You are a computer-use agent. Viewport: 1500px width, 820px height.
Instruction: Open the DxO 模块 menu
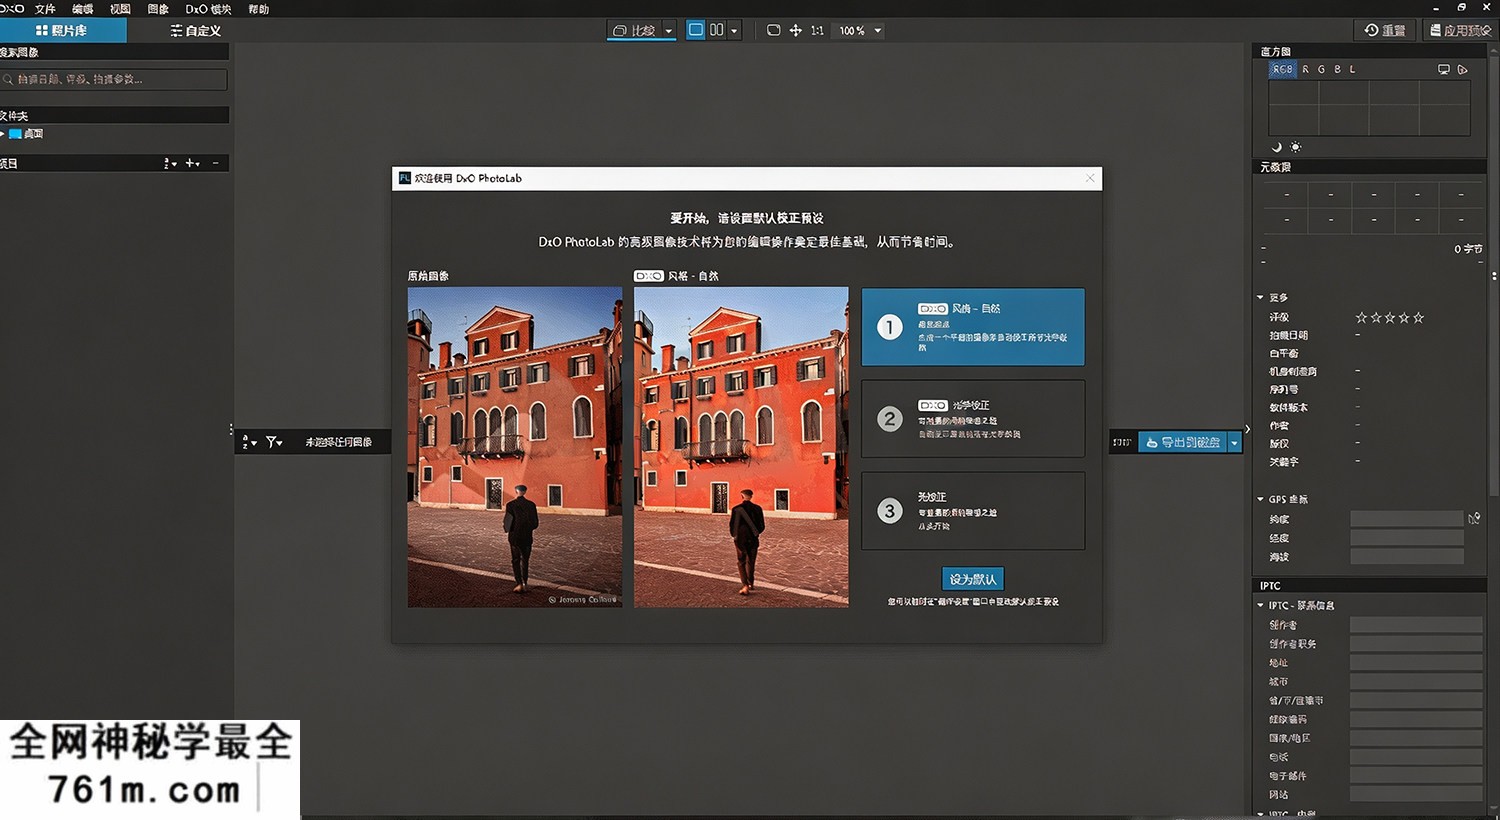point(208,9)
